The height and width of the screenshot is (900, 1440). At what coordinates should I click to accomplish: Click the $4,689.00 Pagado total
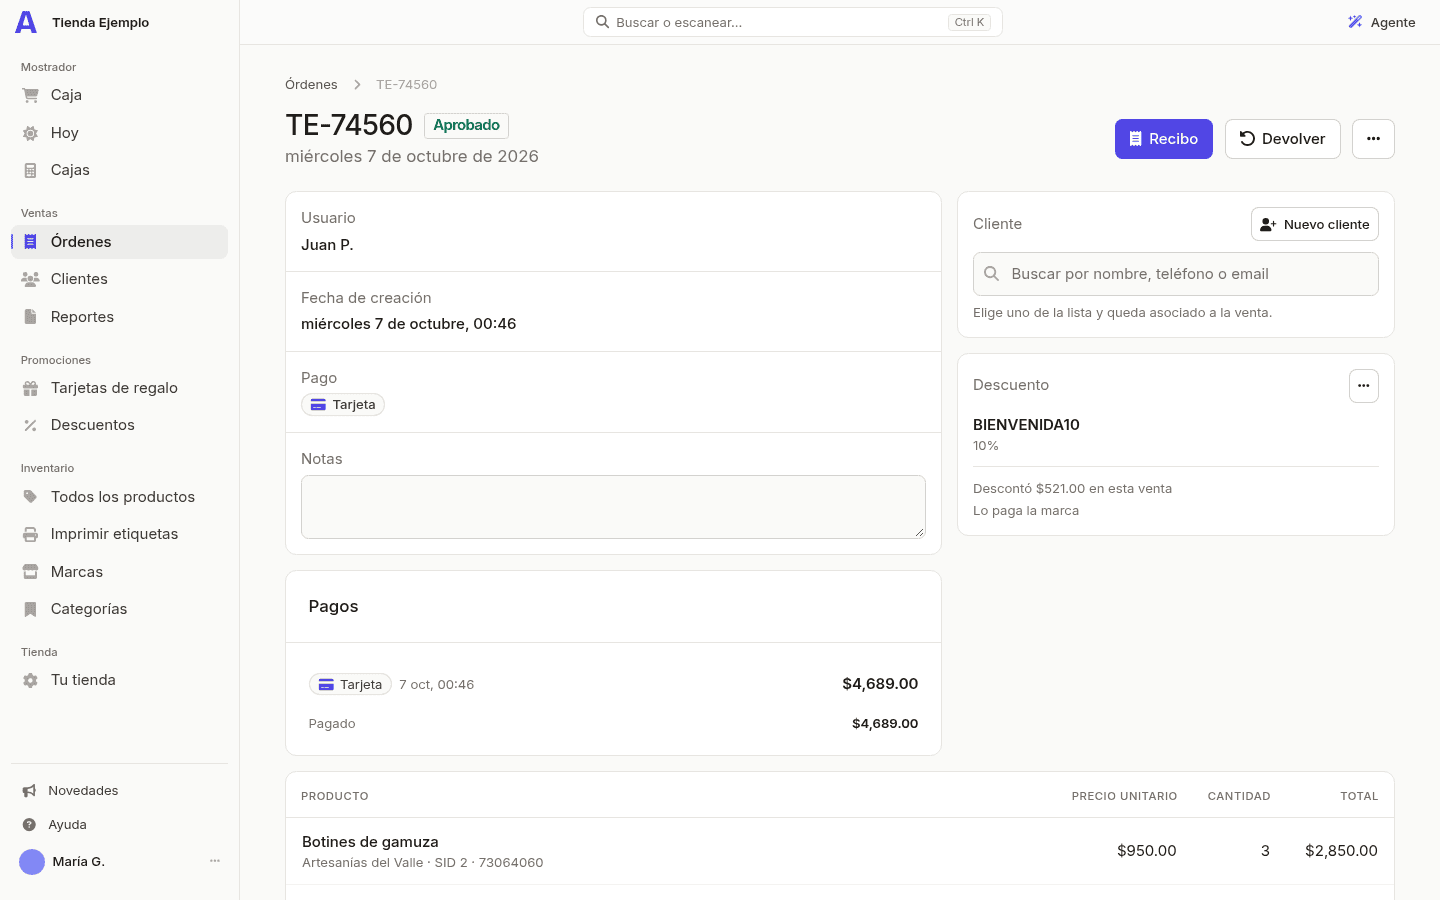pos(885,724)
